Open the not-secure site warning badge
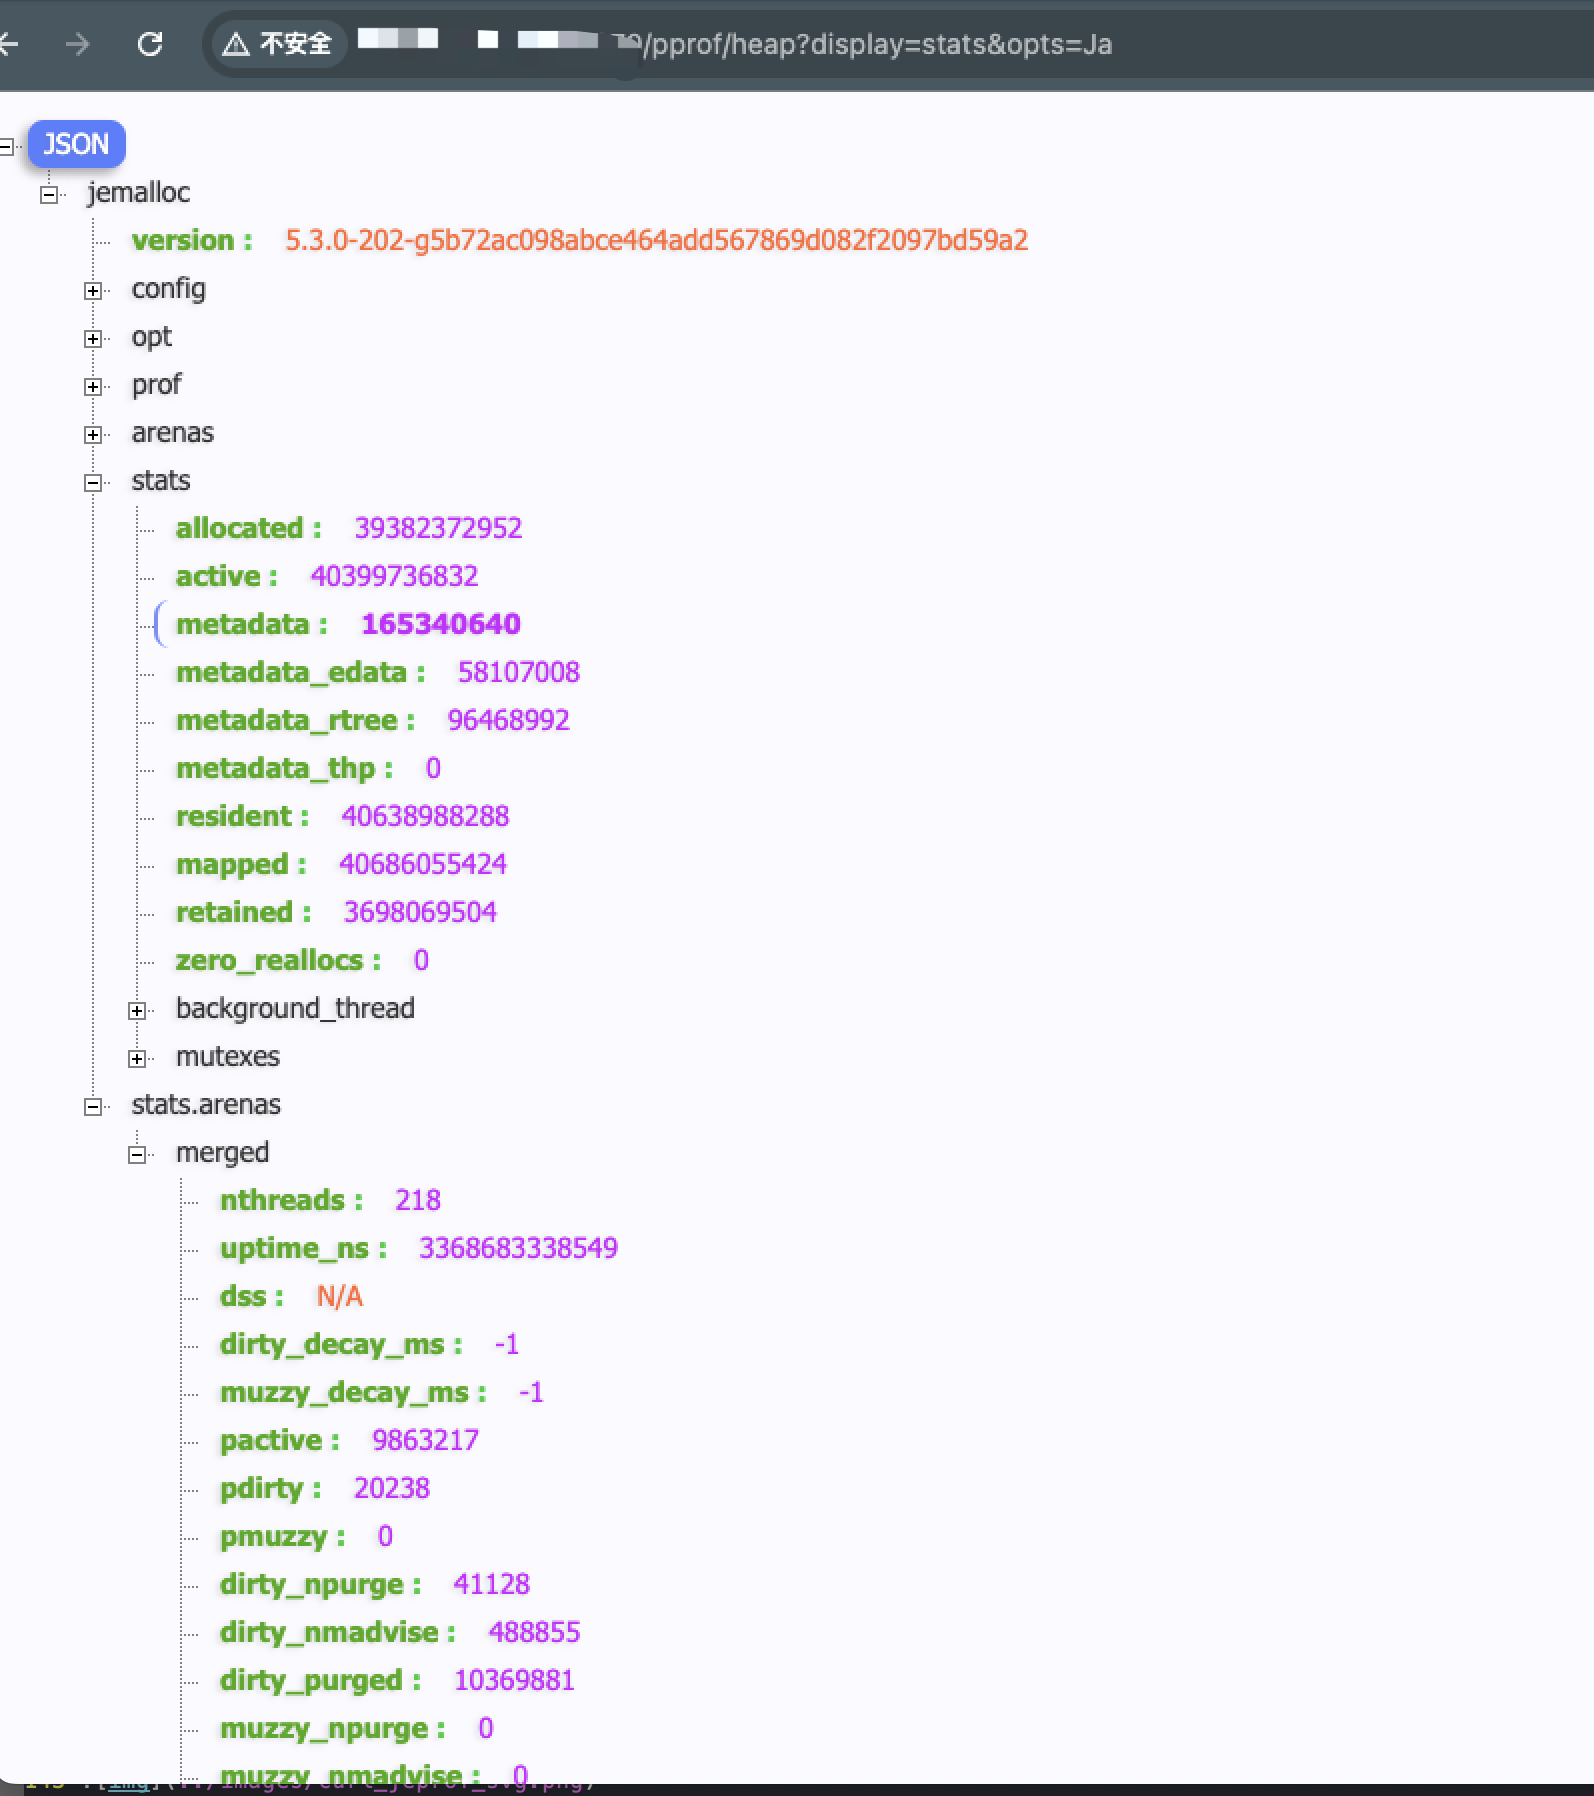This screenshot has width=1594, height=1796. [277, 44]
